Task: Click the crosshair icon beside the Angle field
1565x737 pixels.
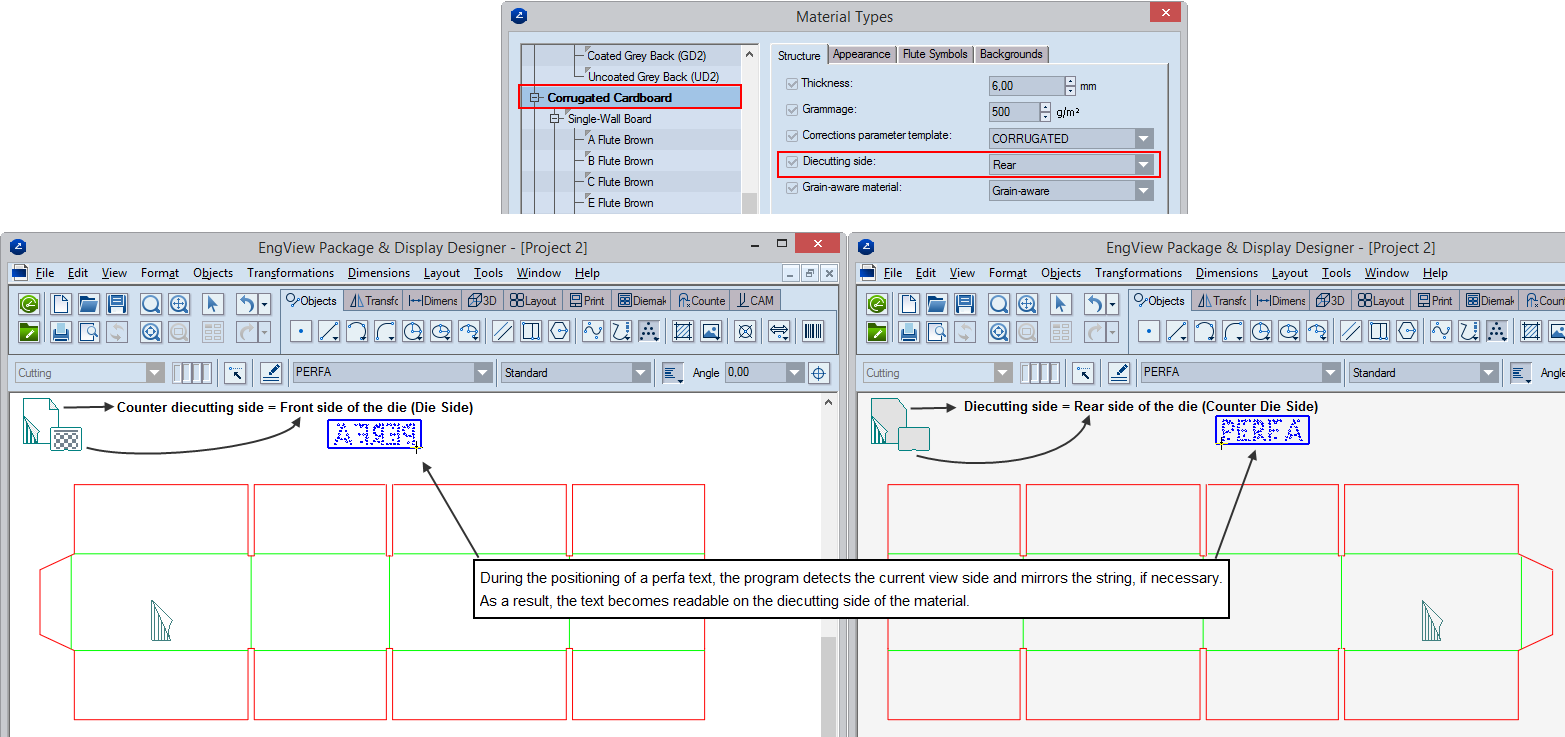Action: pyautogui.click(x=818, y=373)
